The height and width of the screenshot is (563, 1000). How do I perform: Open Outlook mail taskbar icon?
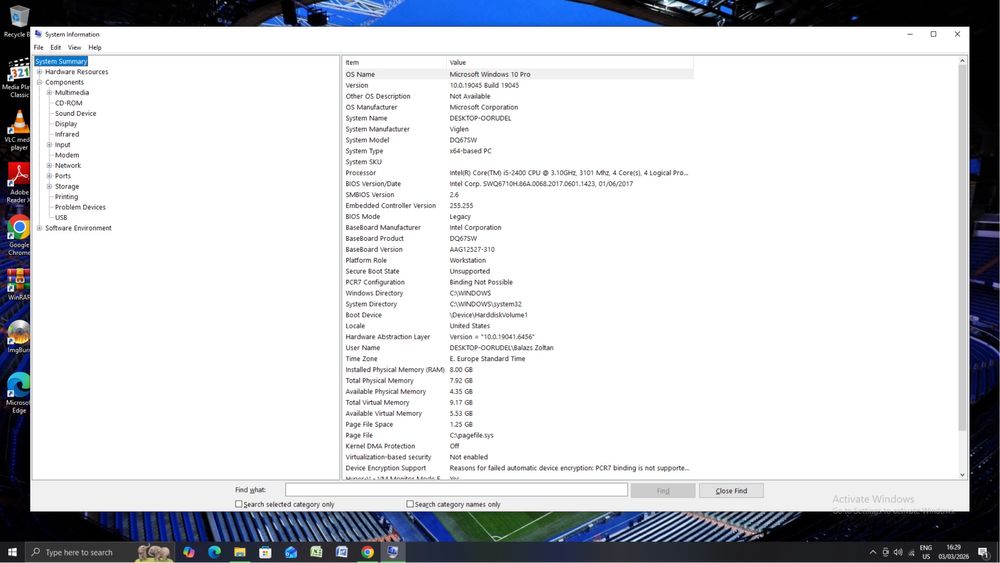[291, 552]
